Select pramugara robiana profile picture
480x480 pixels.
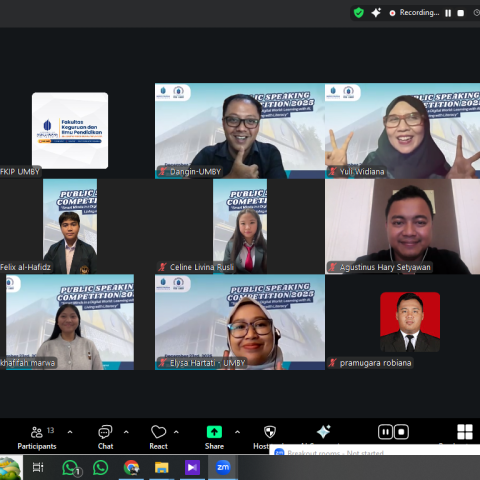tap(410, 322)
